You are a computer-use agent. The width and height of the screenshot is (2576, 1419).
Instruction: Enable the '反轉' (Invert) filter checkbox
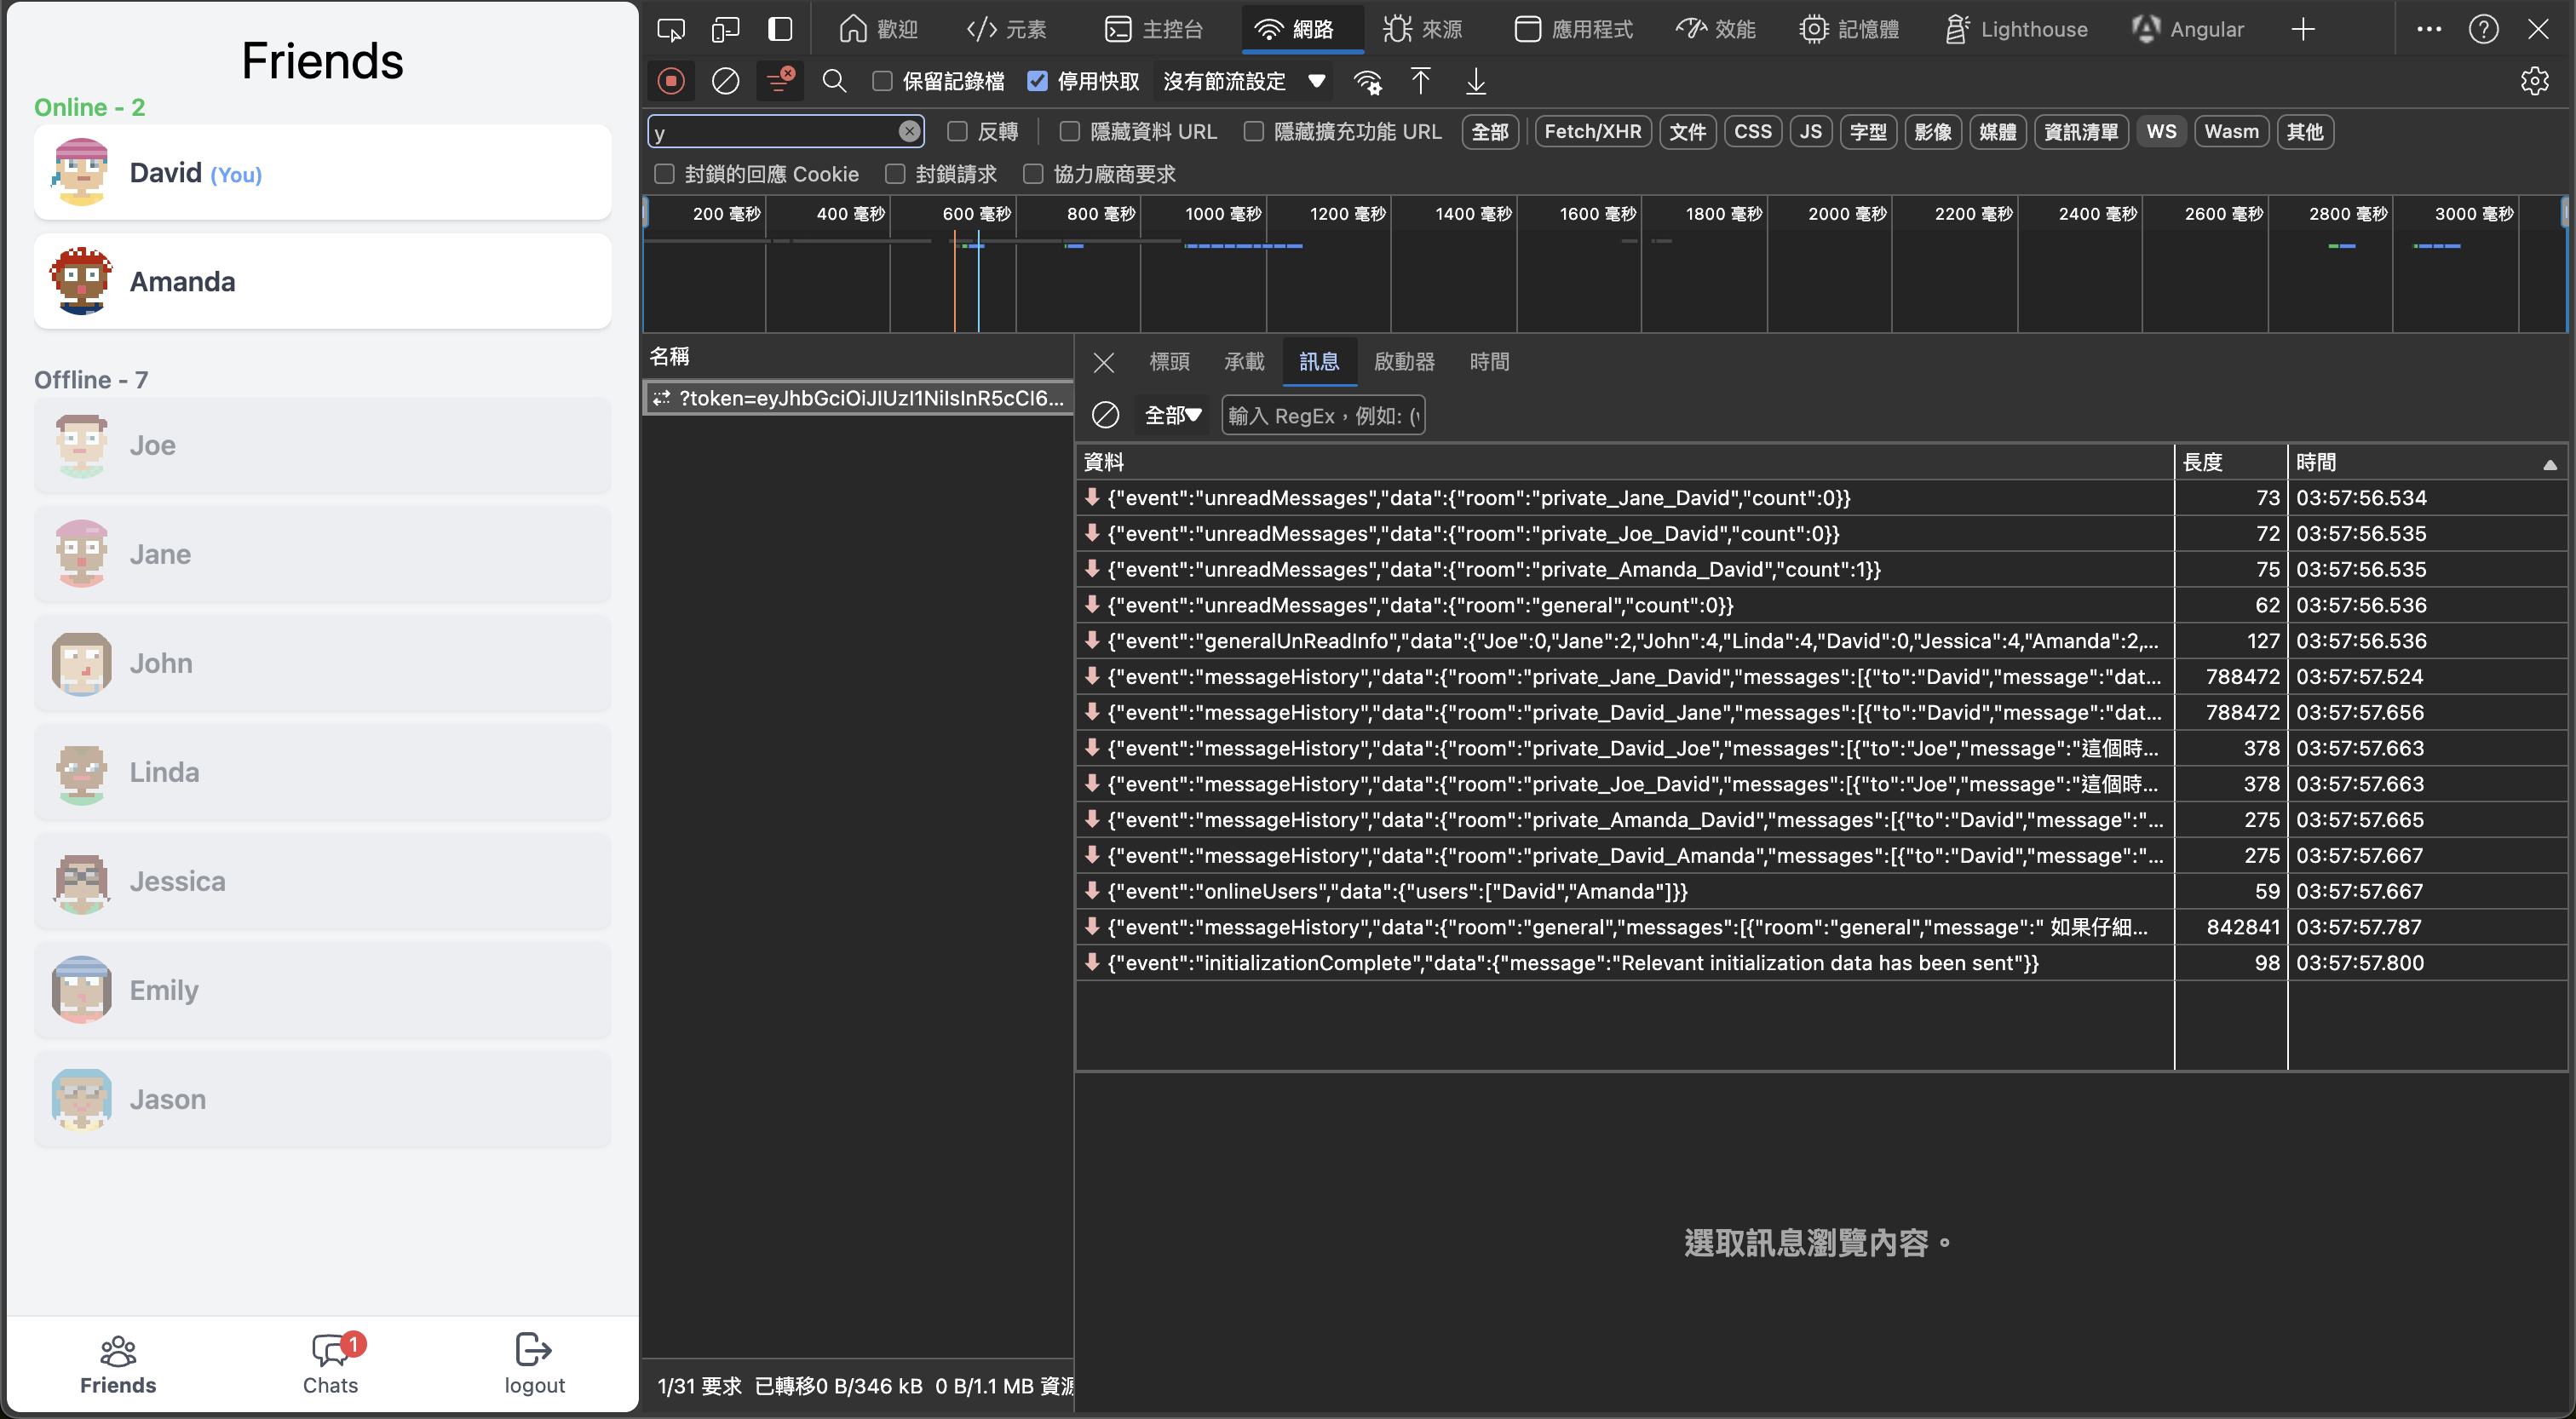[x=957, y=131]
